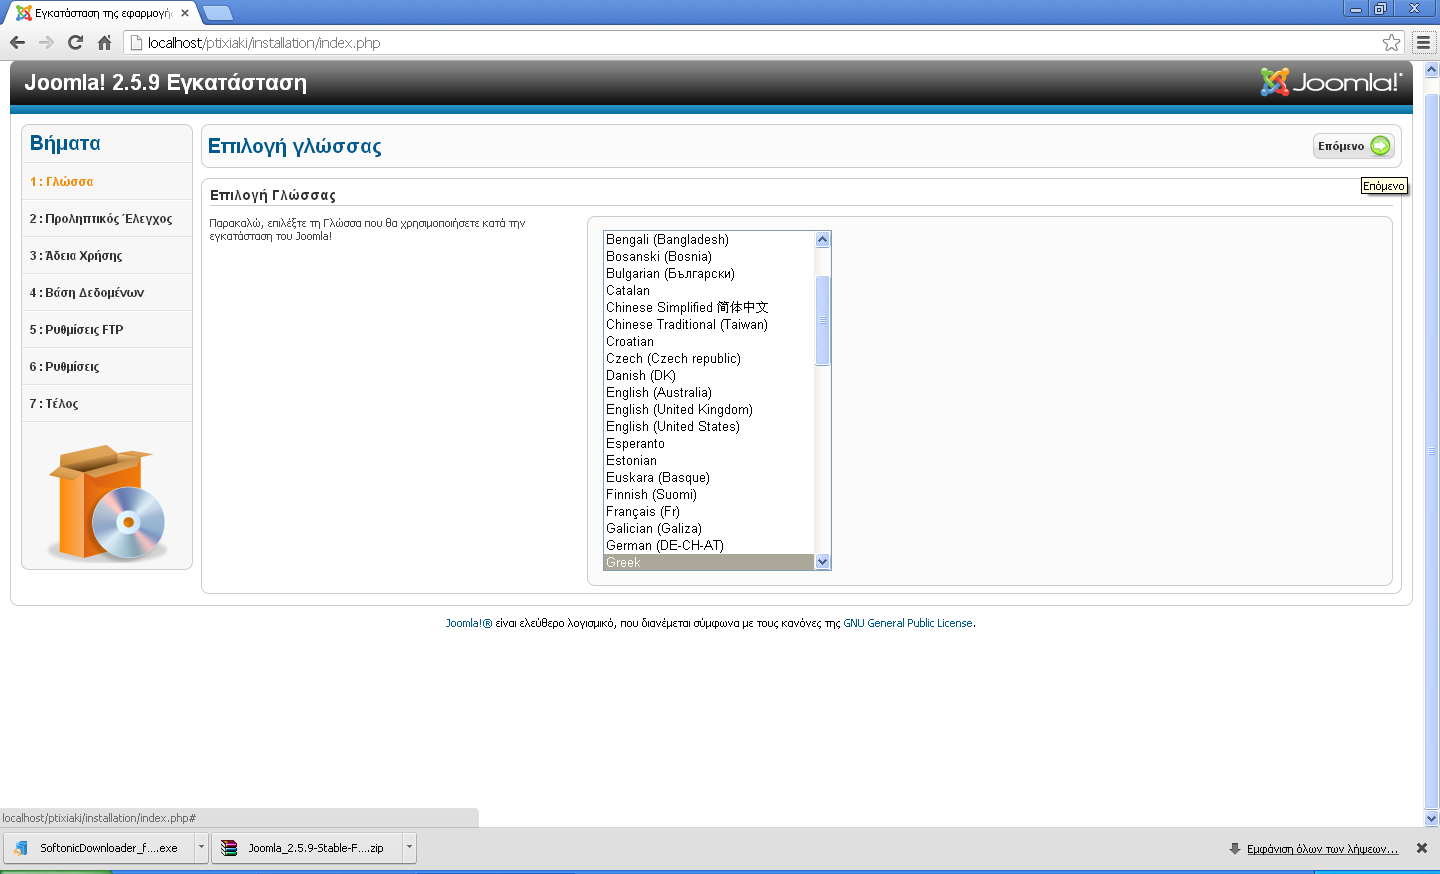
Task: Open a new browser tab
Action: [217, 13]
